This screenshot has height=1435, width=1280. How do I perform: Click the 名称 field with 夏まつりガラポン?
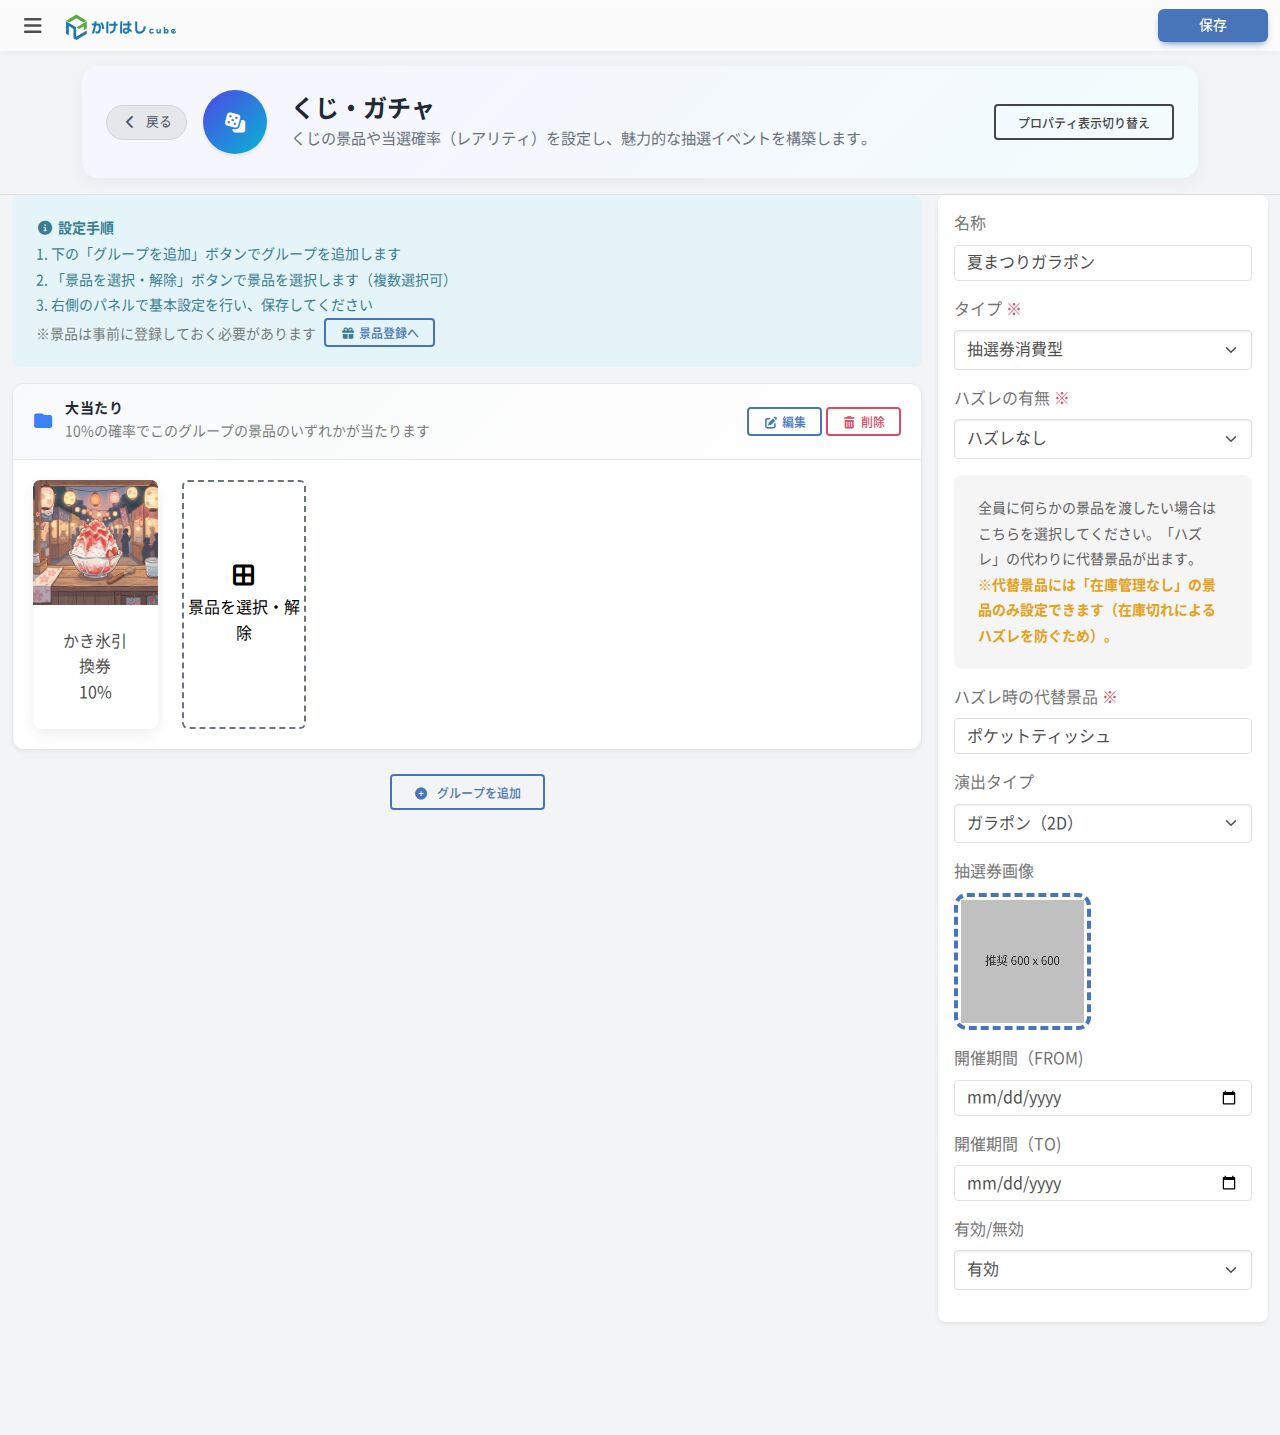coord(1102,263)
